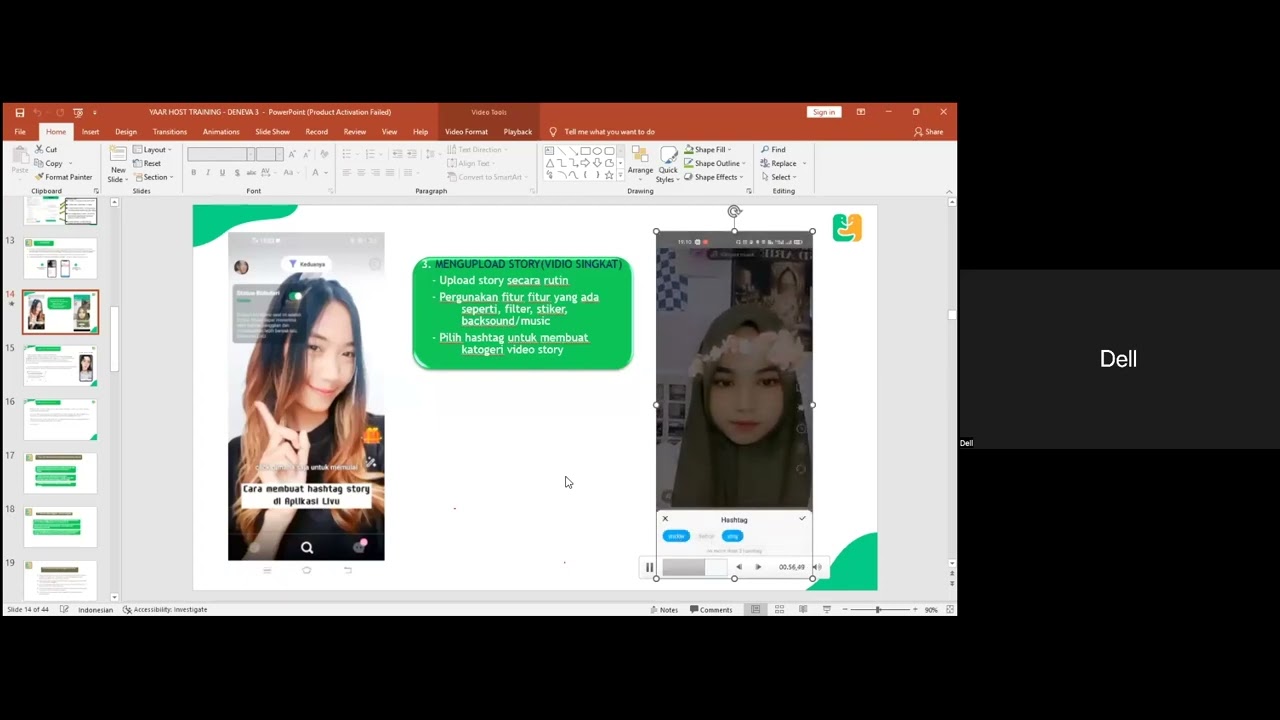Open the Shape Fill dropdown
The image size is (1280, 720).
(708, 149)
